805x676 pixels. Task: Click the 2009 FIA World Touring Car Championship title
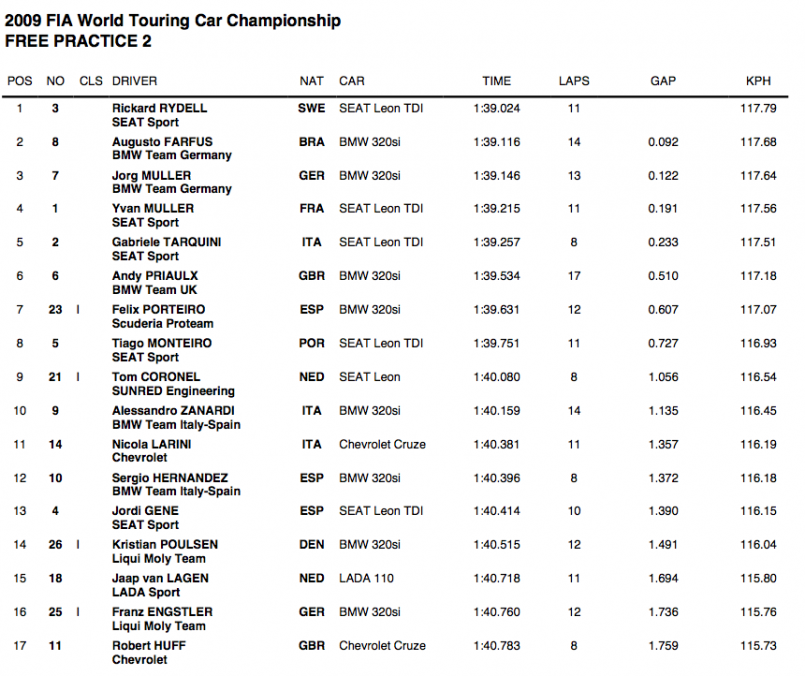point(173,20)
